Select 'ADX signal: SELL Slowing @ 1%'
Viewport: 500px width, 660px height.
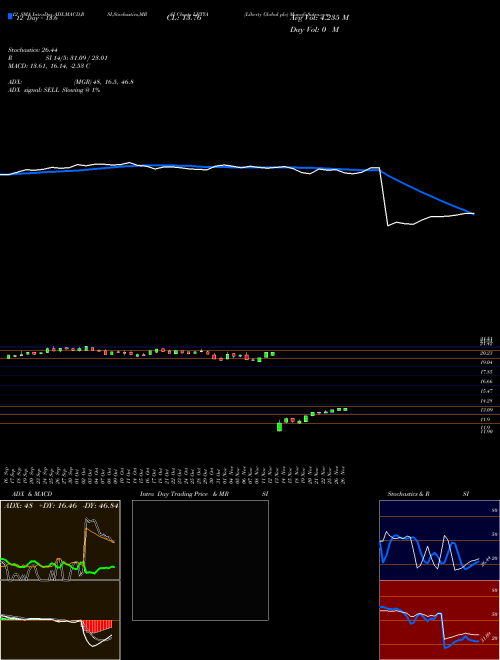pos(54,90)
